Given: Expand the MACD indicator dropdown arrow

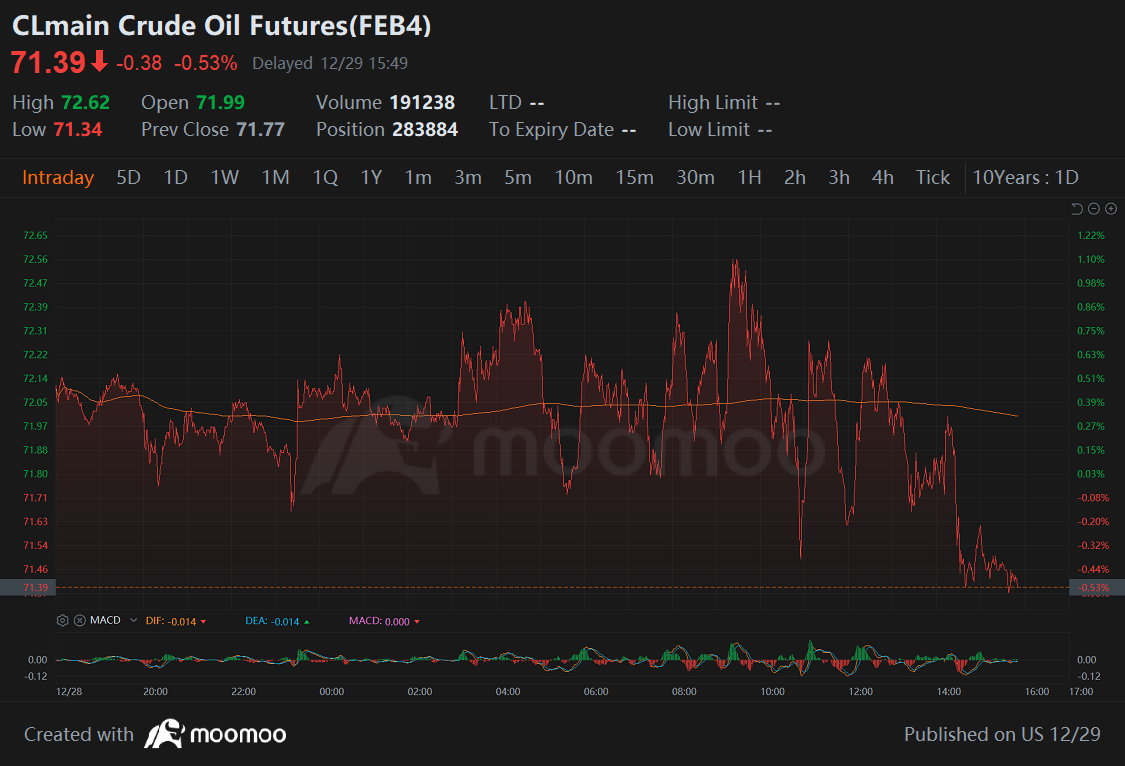Looking at the screenshot, I should 133,621.
